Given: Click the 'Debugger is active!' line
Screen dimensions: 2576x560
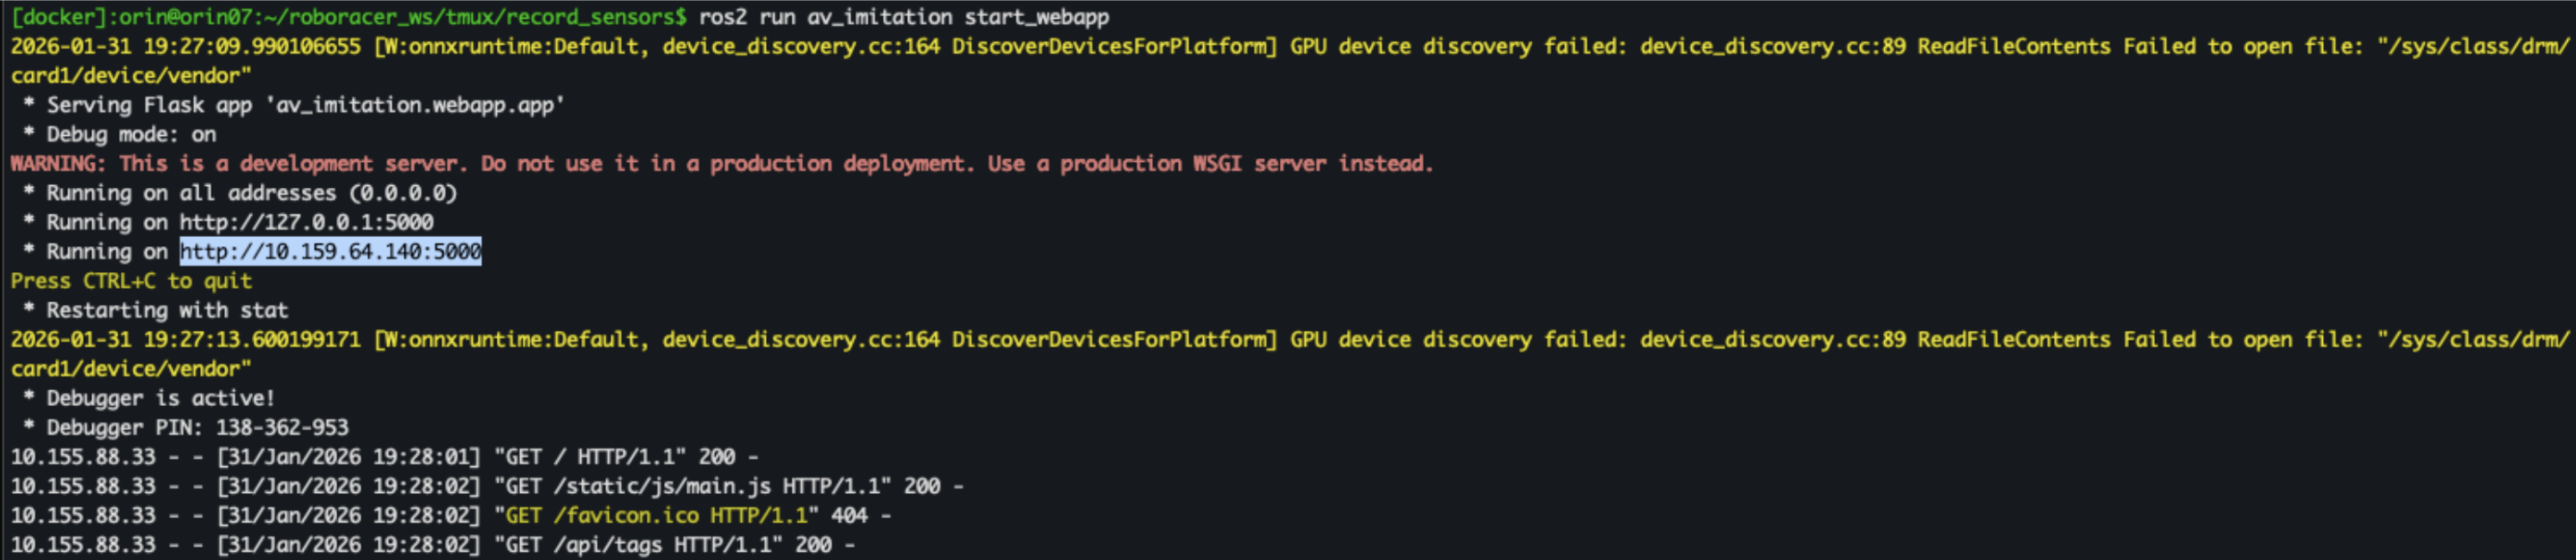Looking at the screenshot, I should click(x=160, y=398).
